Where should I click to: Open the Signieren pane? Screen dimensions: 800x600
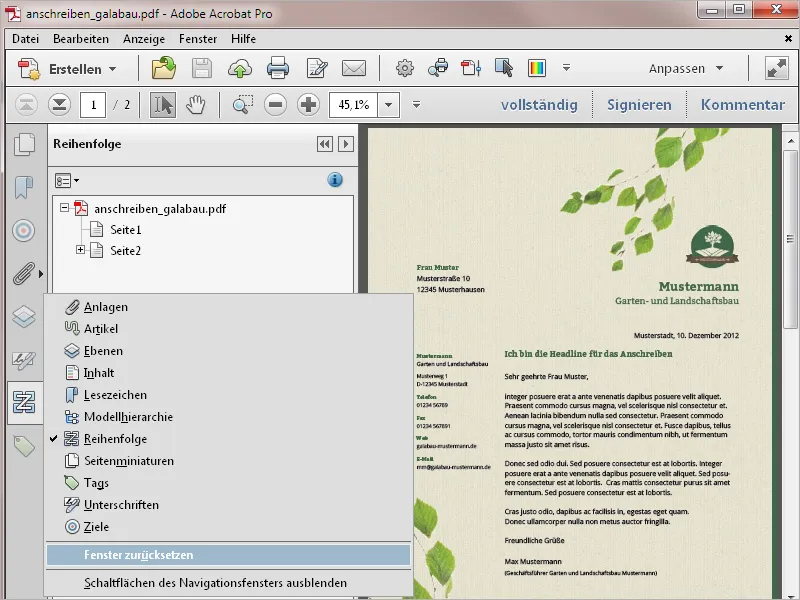pos(639,105)
